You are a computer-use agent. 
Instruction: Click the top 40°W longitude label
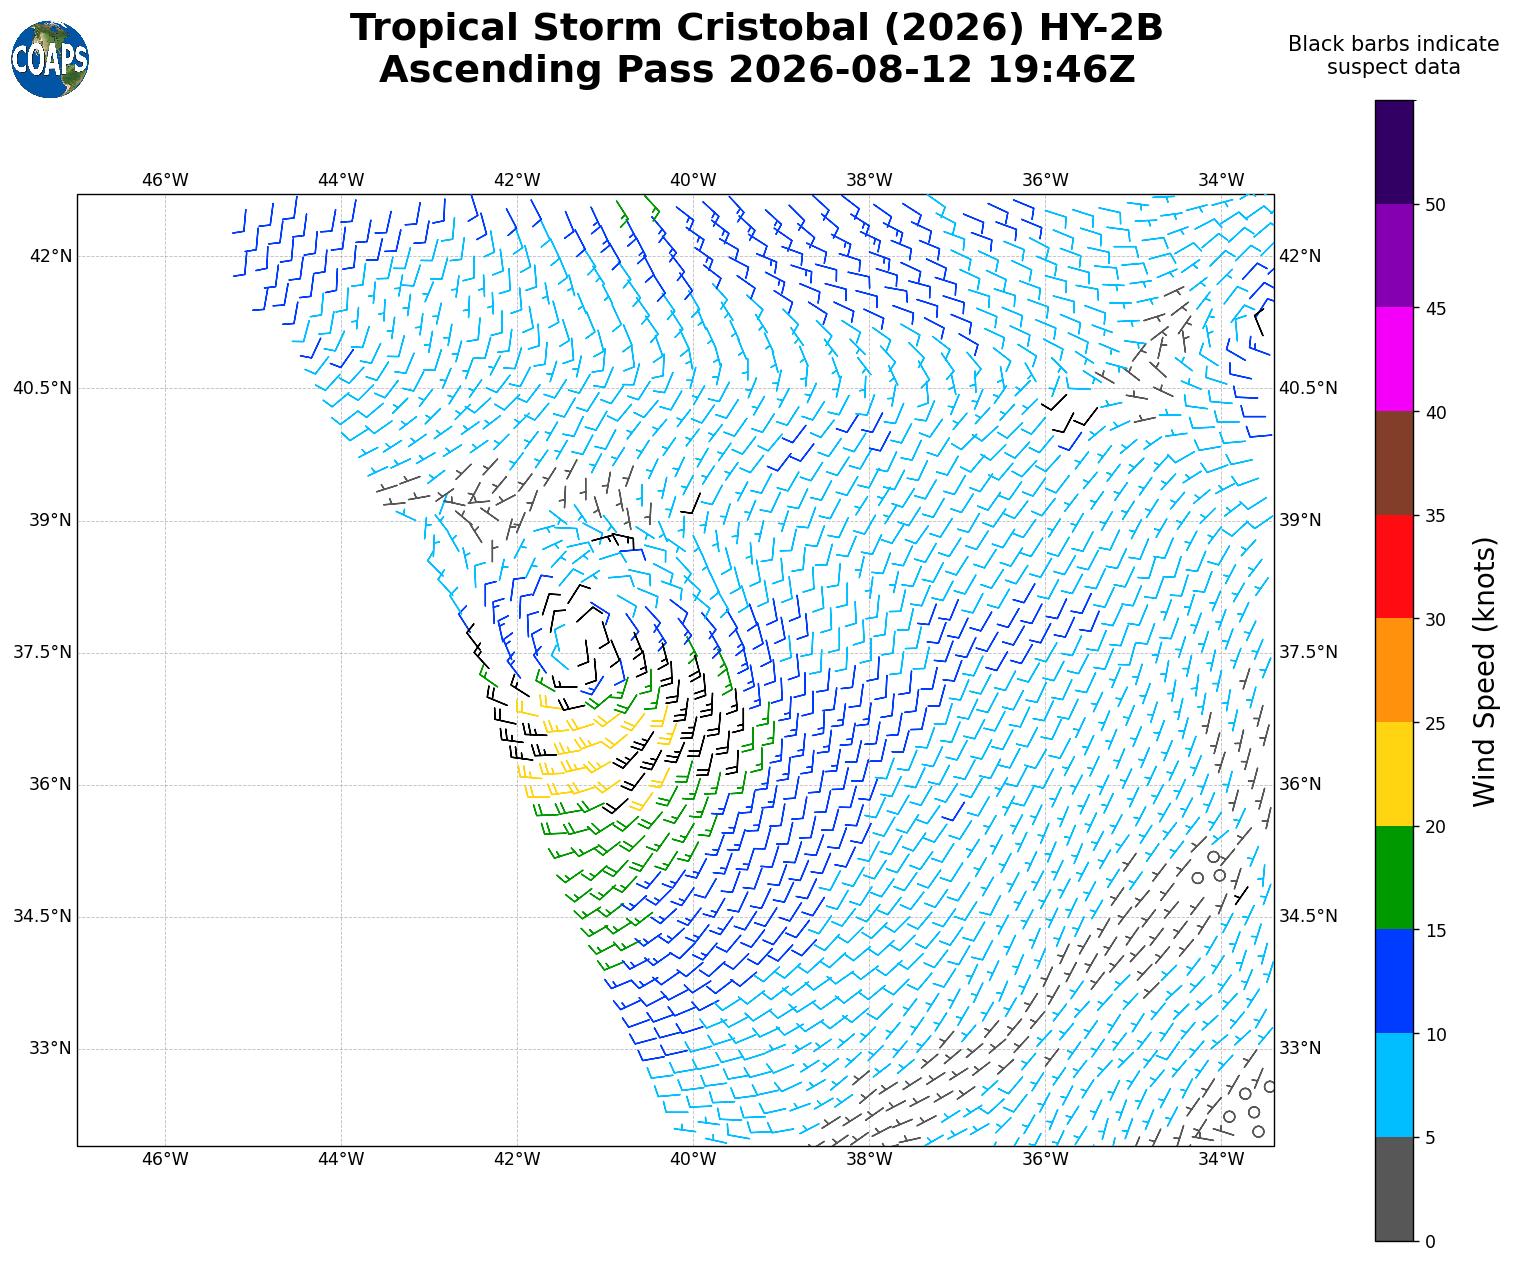[x=693, y=180]
